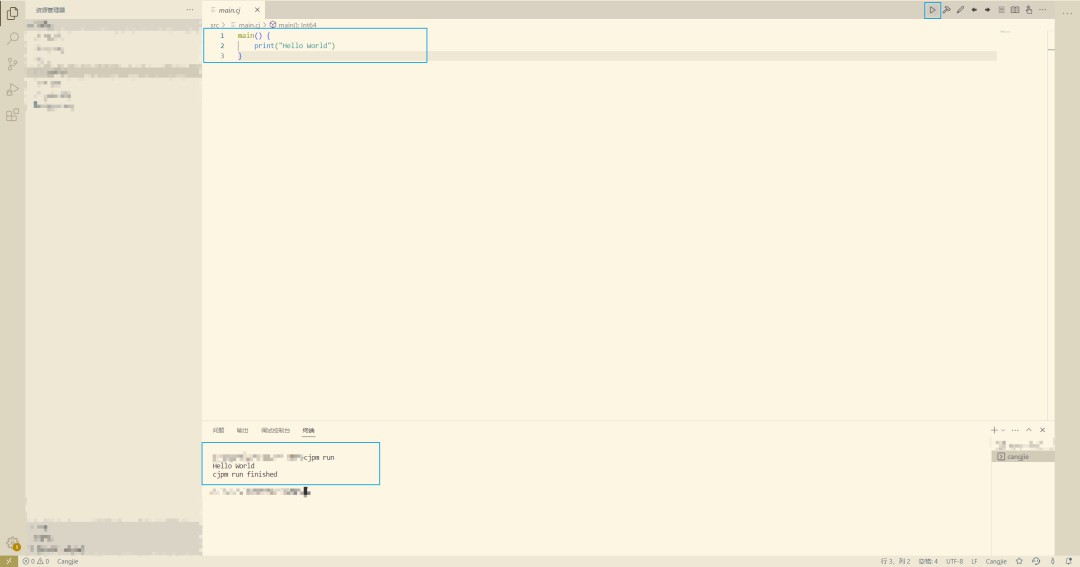Viewport: 1080px width, 567px height.
Task: Maximize the terminal panel with chevron
Action: tap(1028, 430)
